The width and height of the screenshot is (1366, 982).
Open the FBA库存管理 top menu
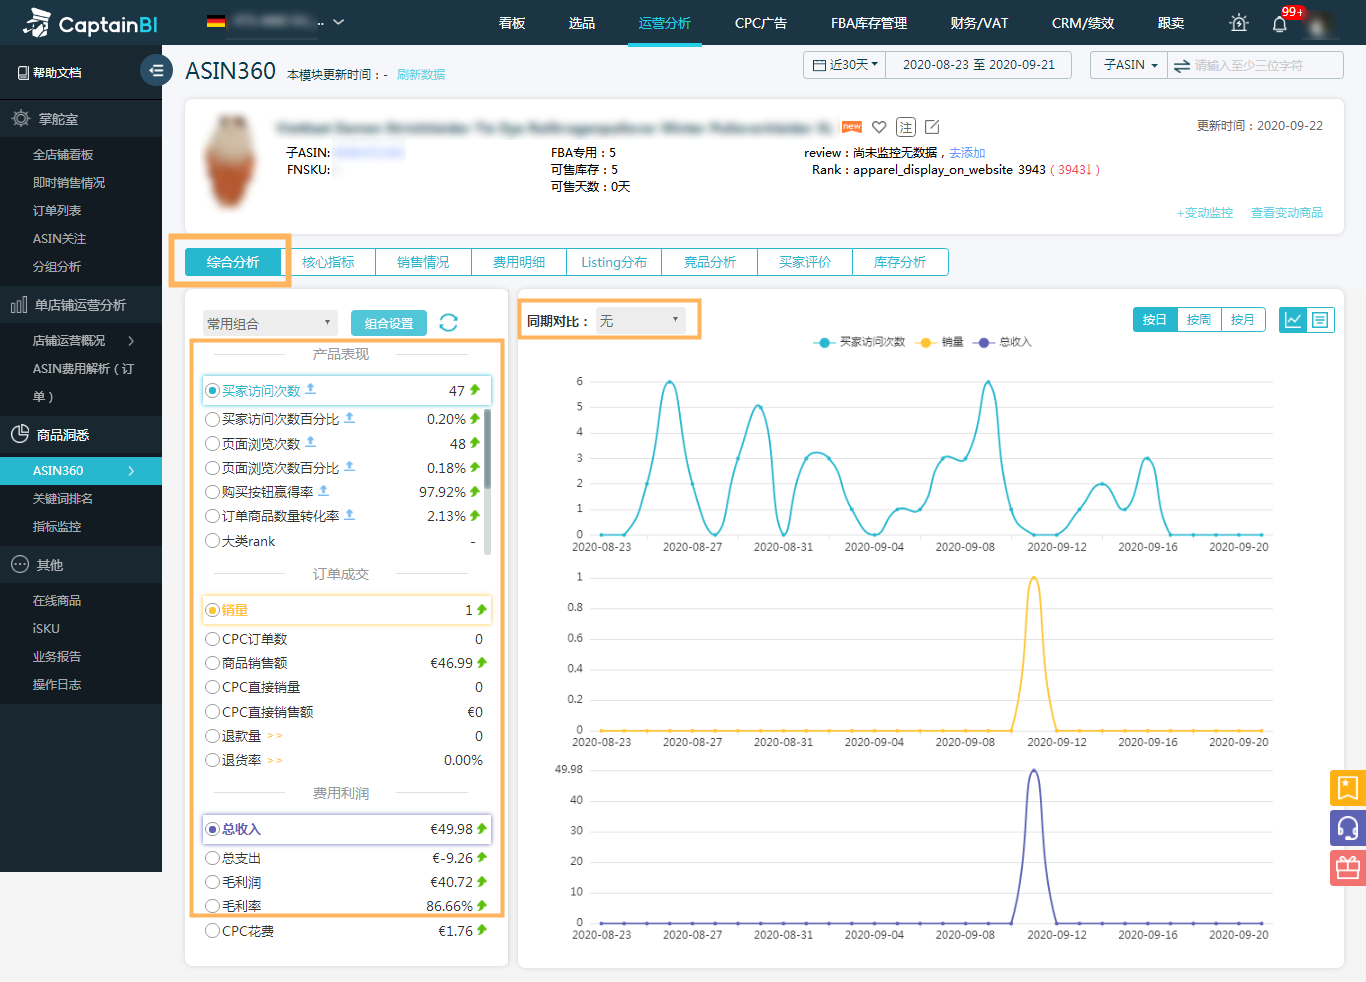pos(869,23)
